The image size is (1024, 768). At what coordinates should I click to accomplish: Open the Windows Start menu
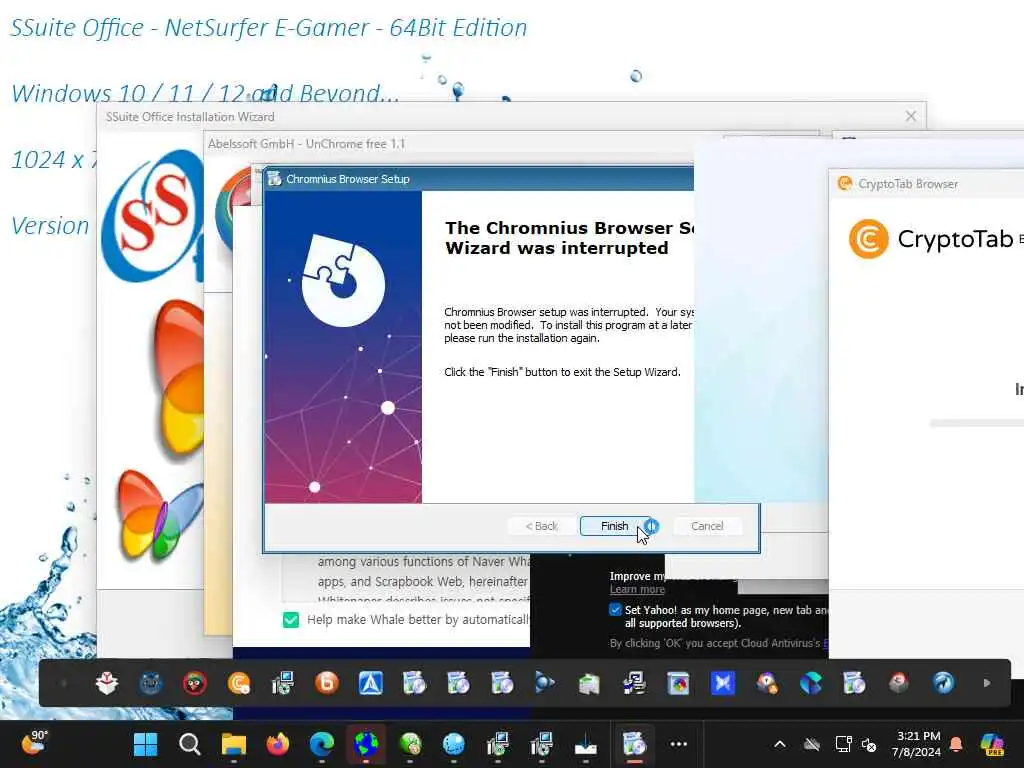point(145,744)
